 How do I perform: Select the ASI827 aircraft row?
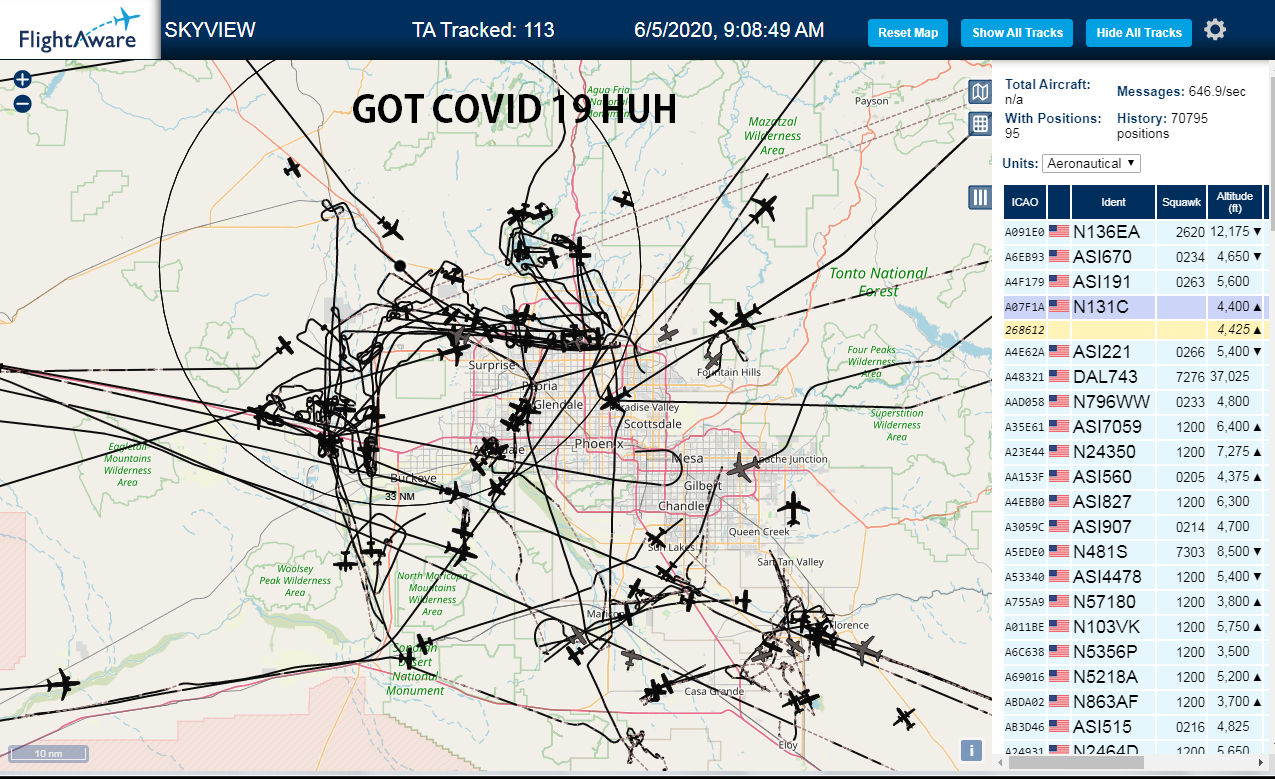[1135, 502]
